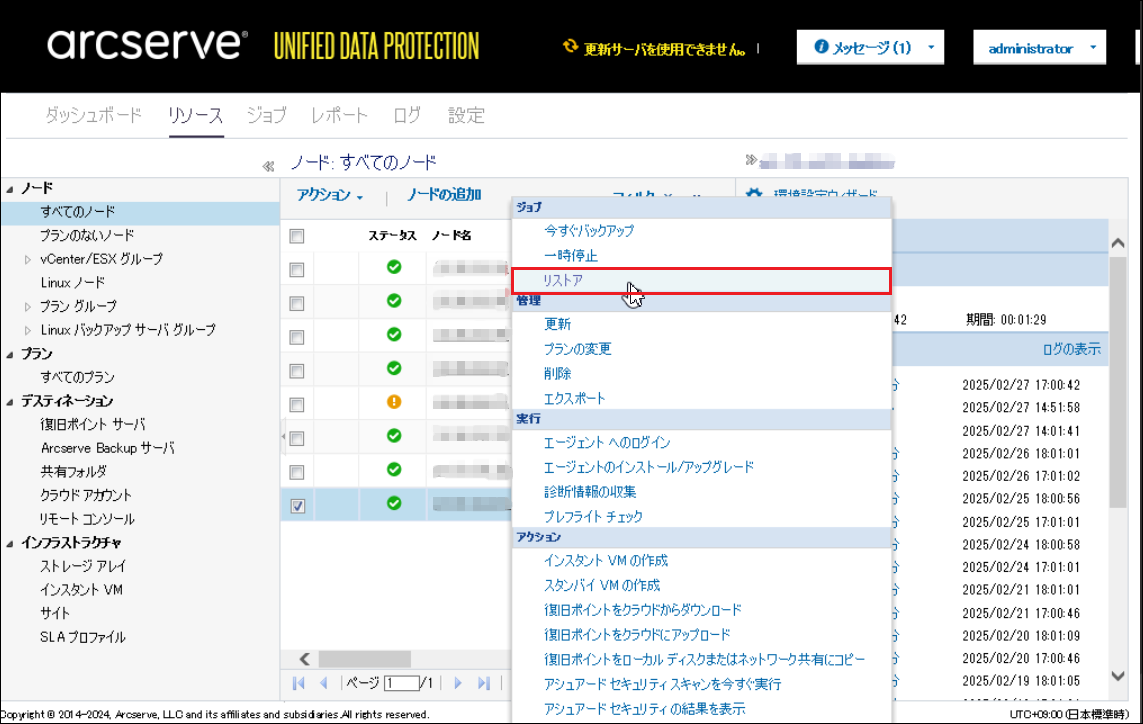
Task: Select リストア in context menu
Action: coord(701,281)
